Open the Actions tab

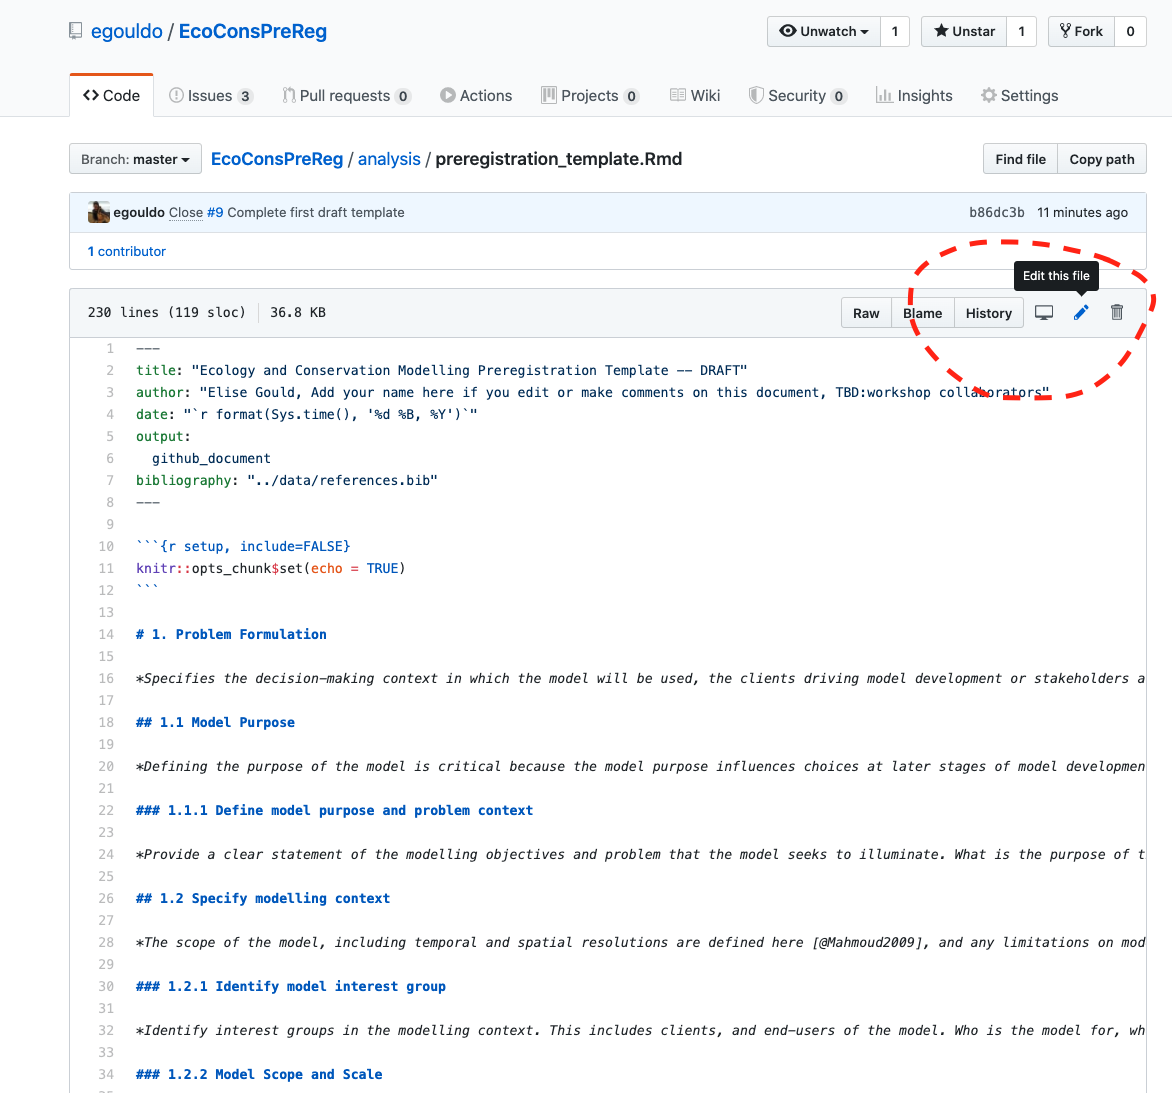pyautogui.click(x=476, y=96)
